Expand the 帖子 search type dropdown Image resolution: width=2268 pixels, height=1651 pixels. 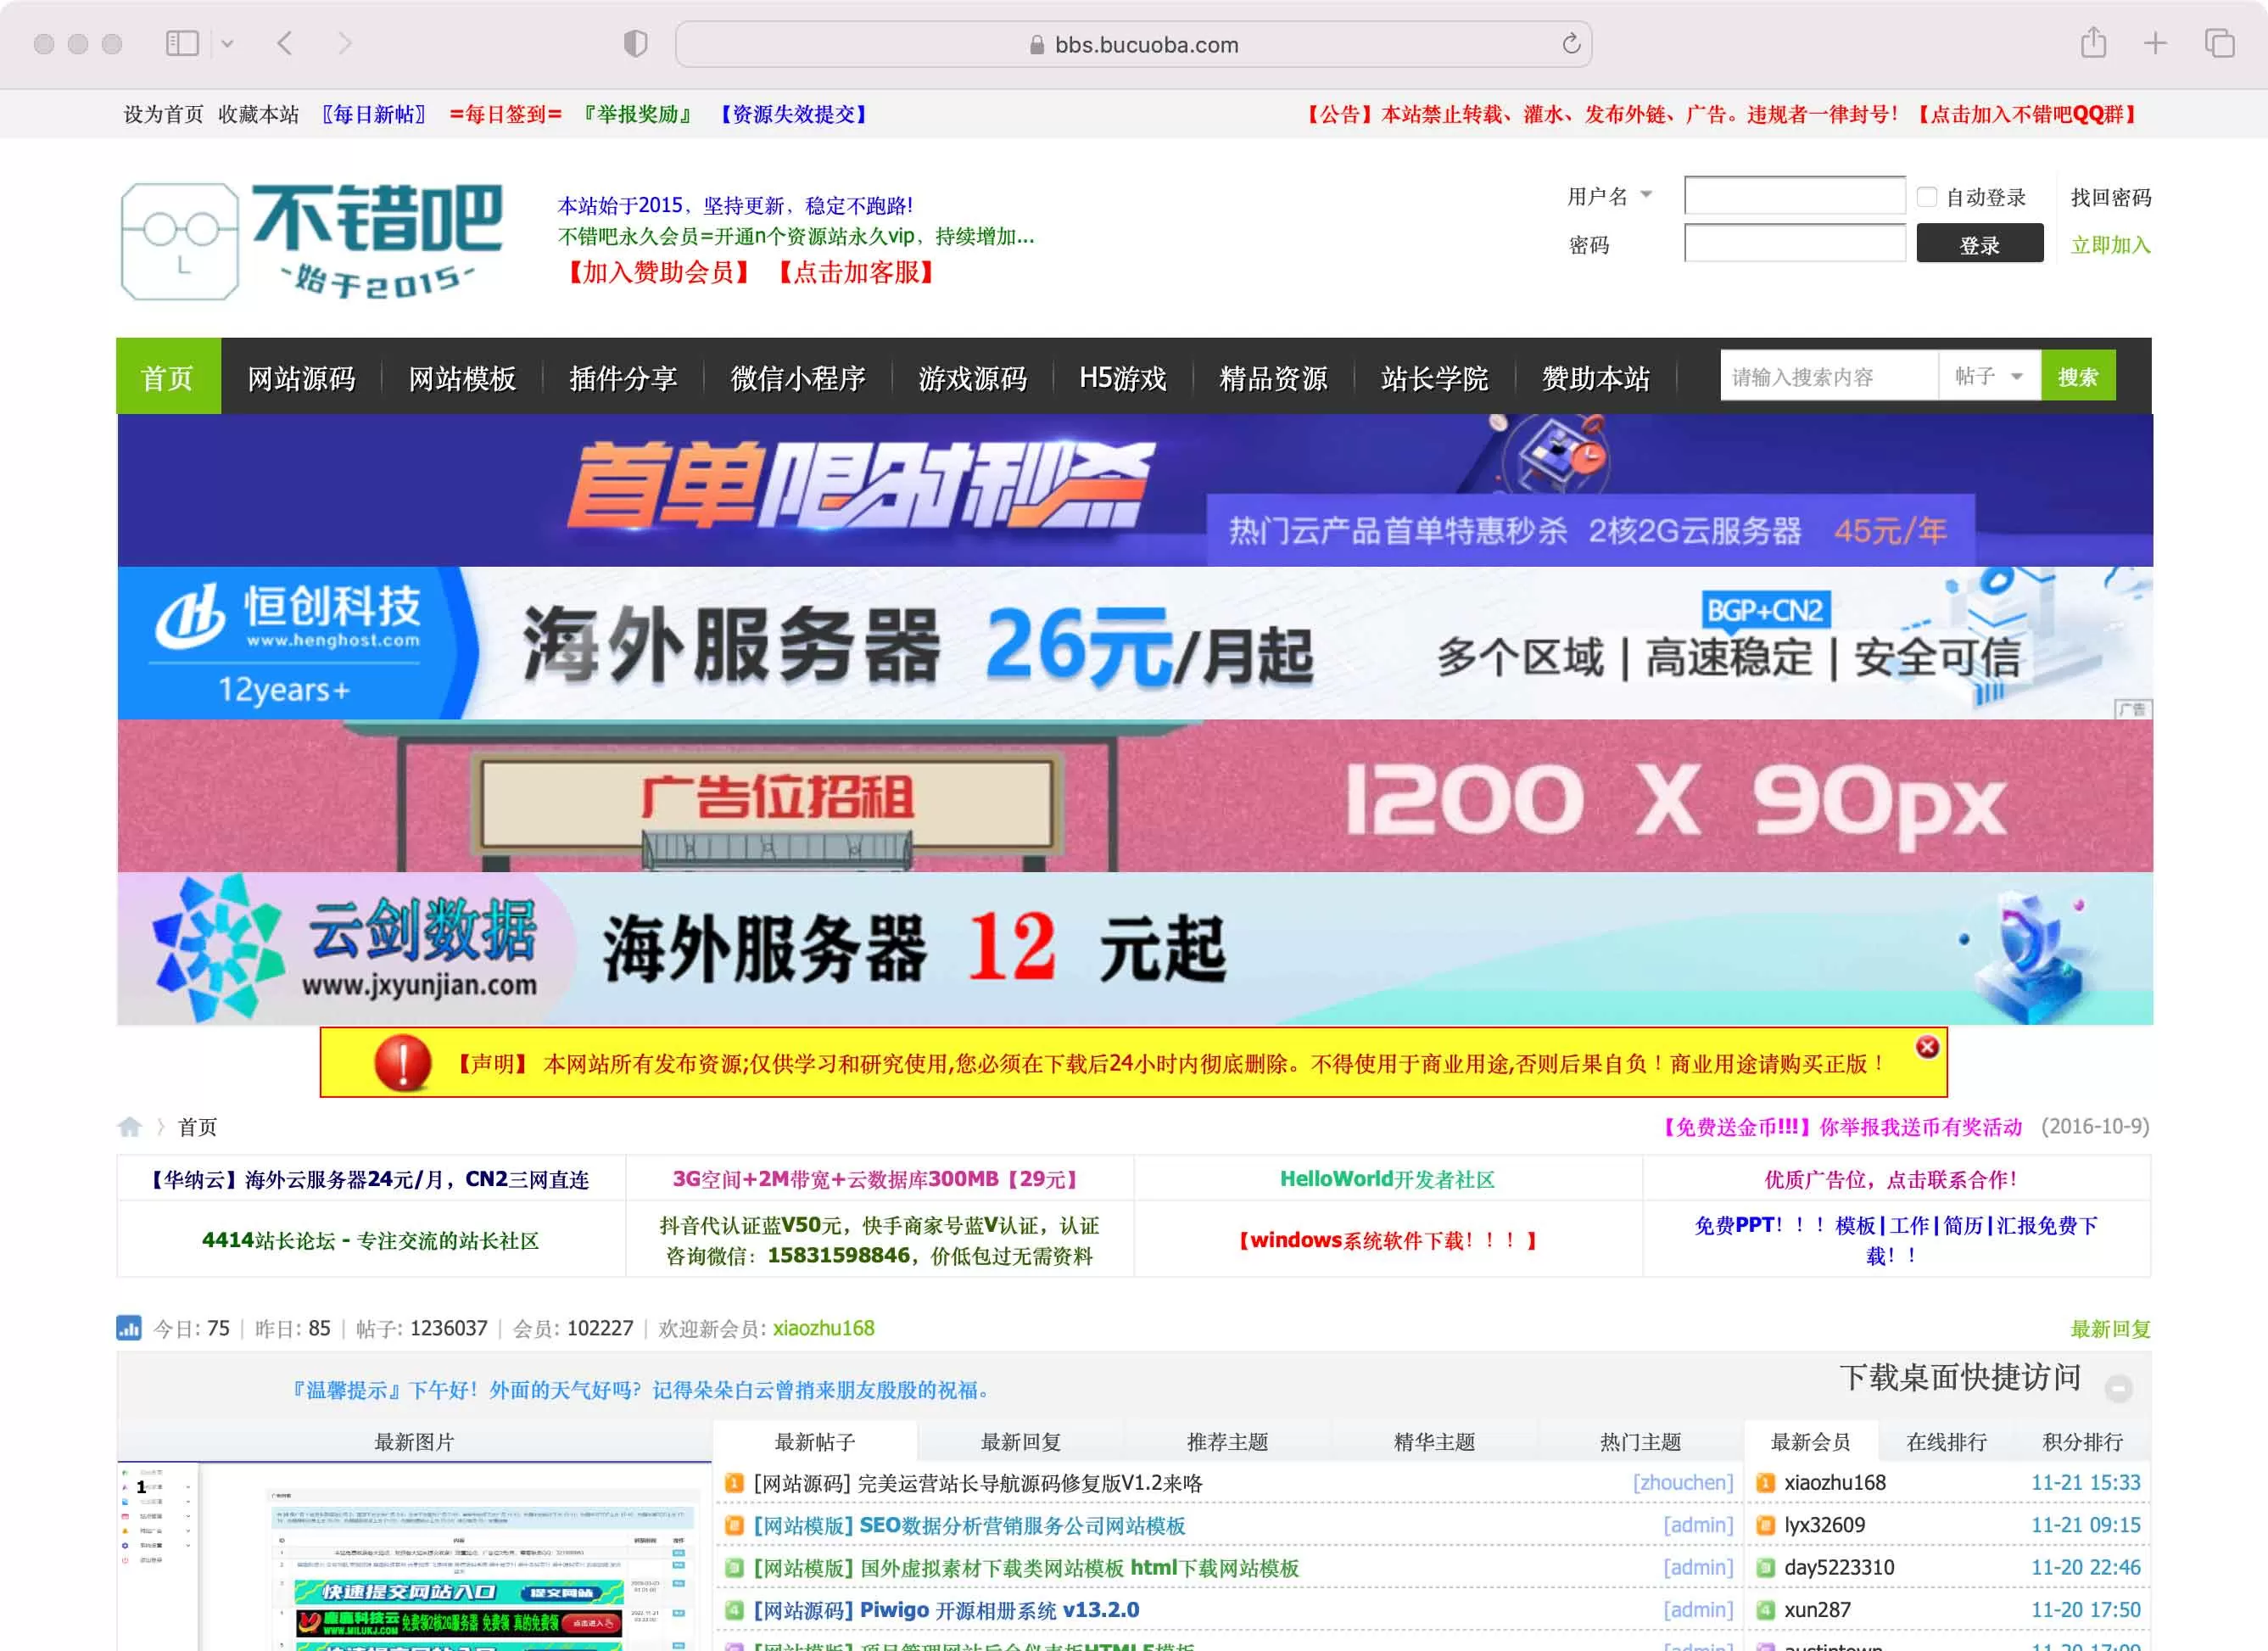pos(1988,377)
